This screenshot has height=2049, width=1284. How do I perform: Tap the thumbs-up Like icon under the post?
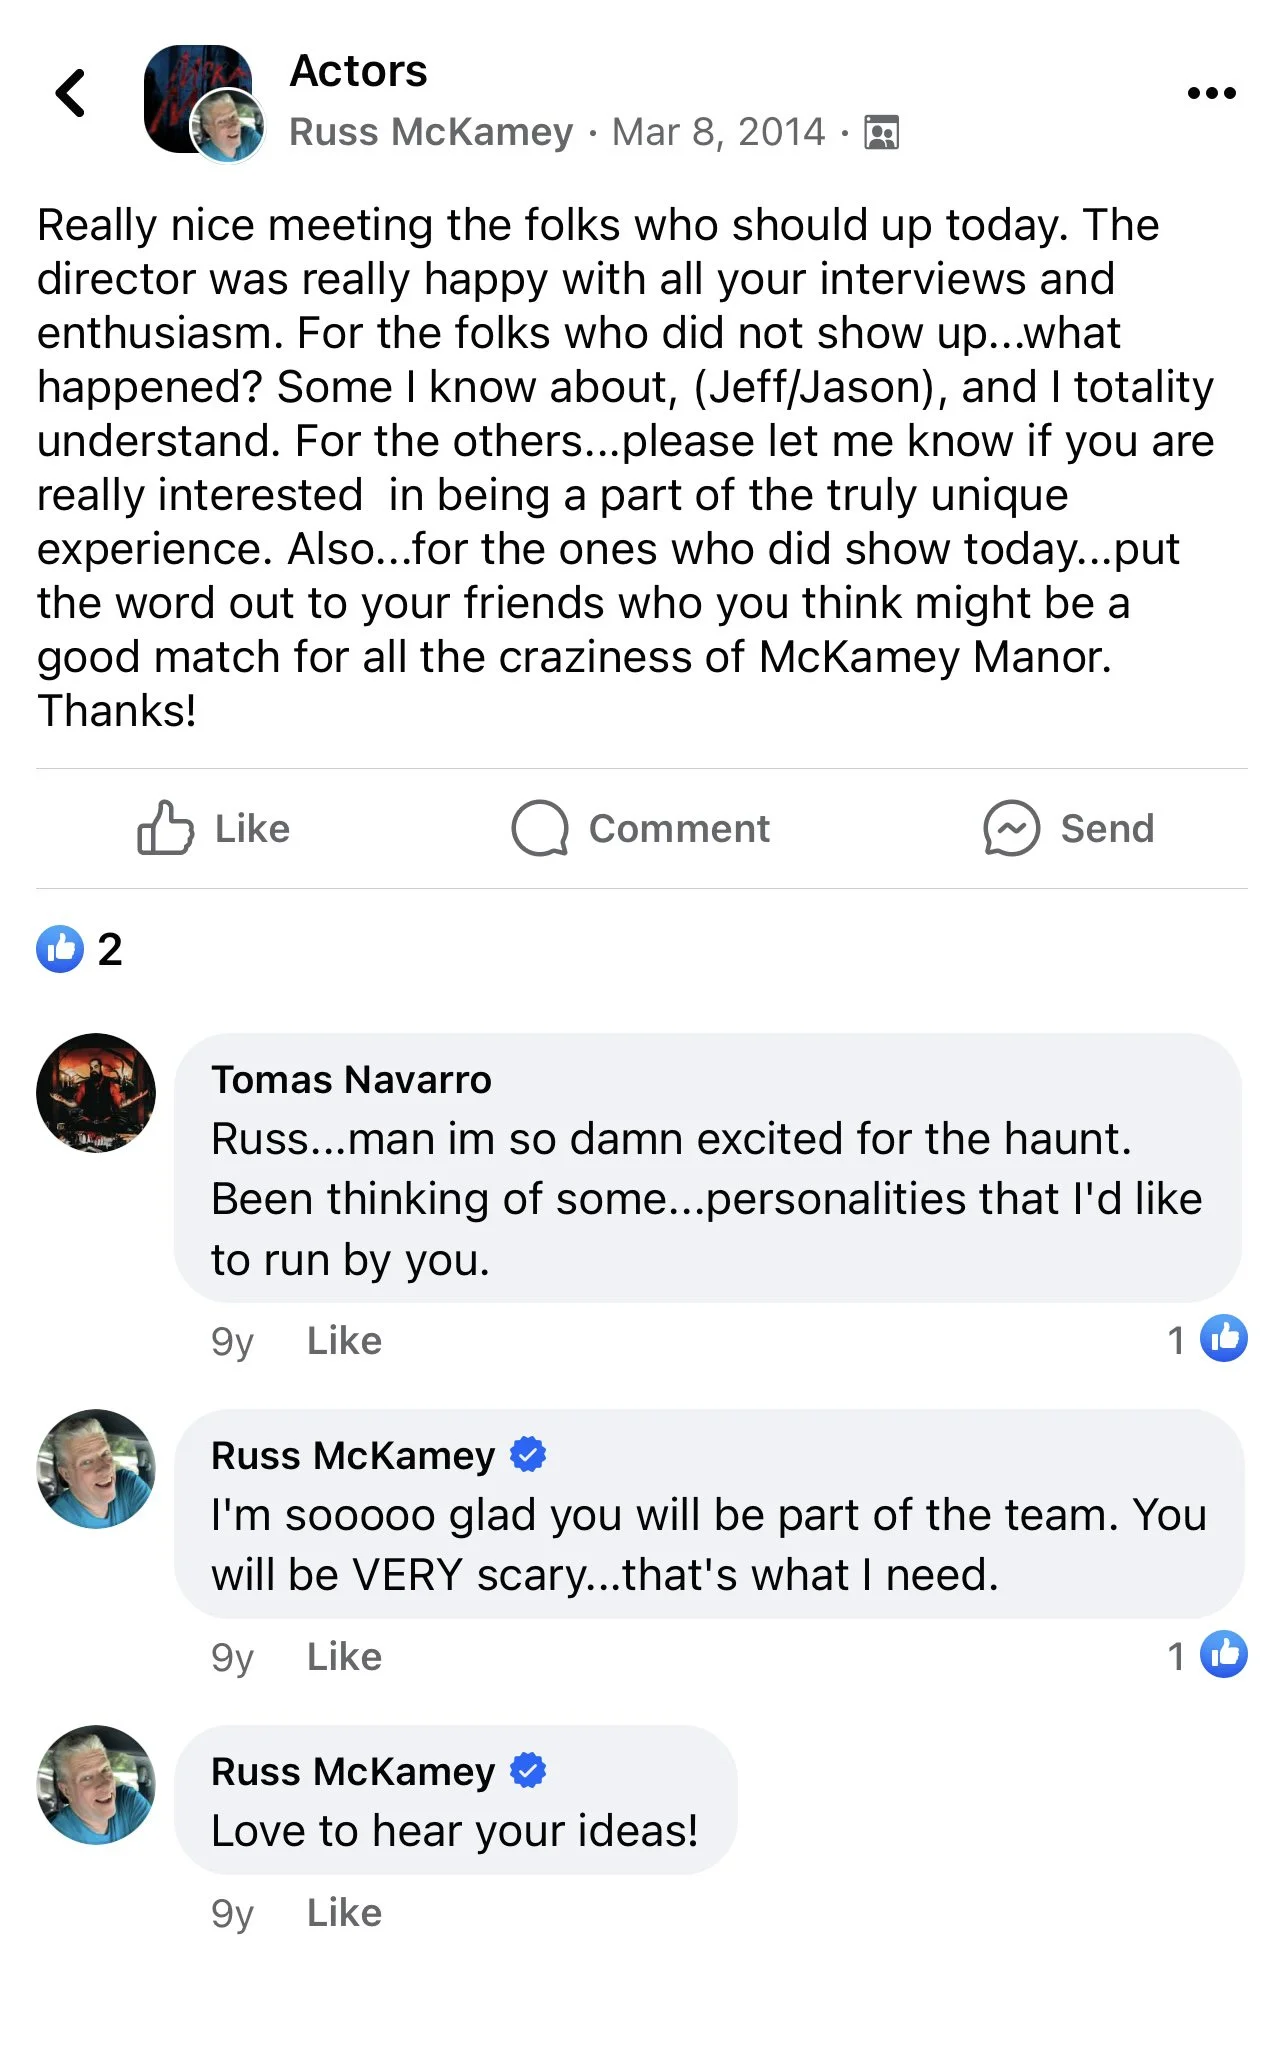165,828
